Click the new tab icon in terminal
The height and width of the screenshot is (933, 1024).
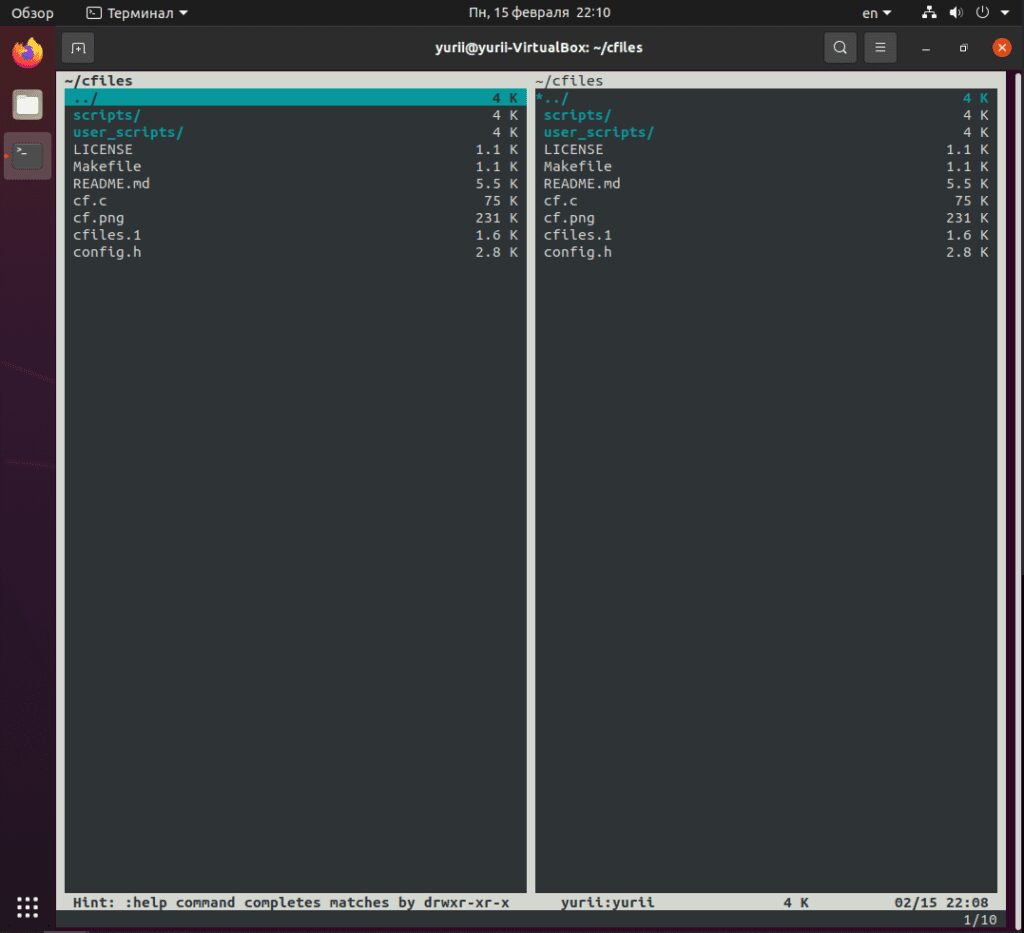coord(78,48)
